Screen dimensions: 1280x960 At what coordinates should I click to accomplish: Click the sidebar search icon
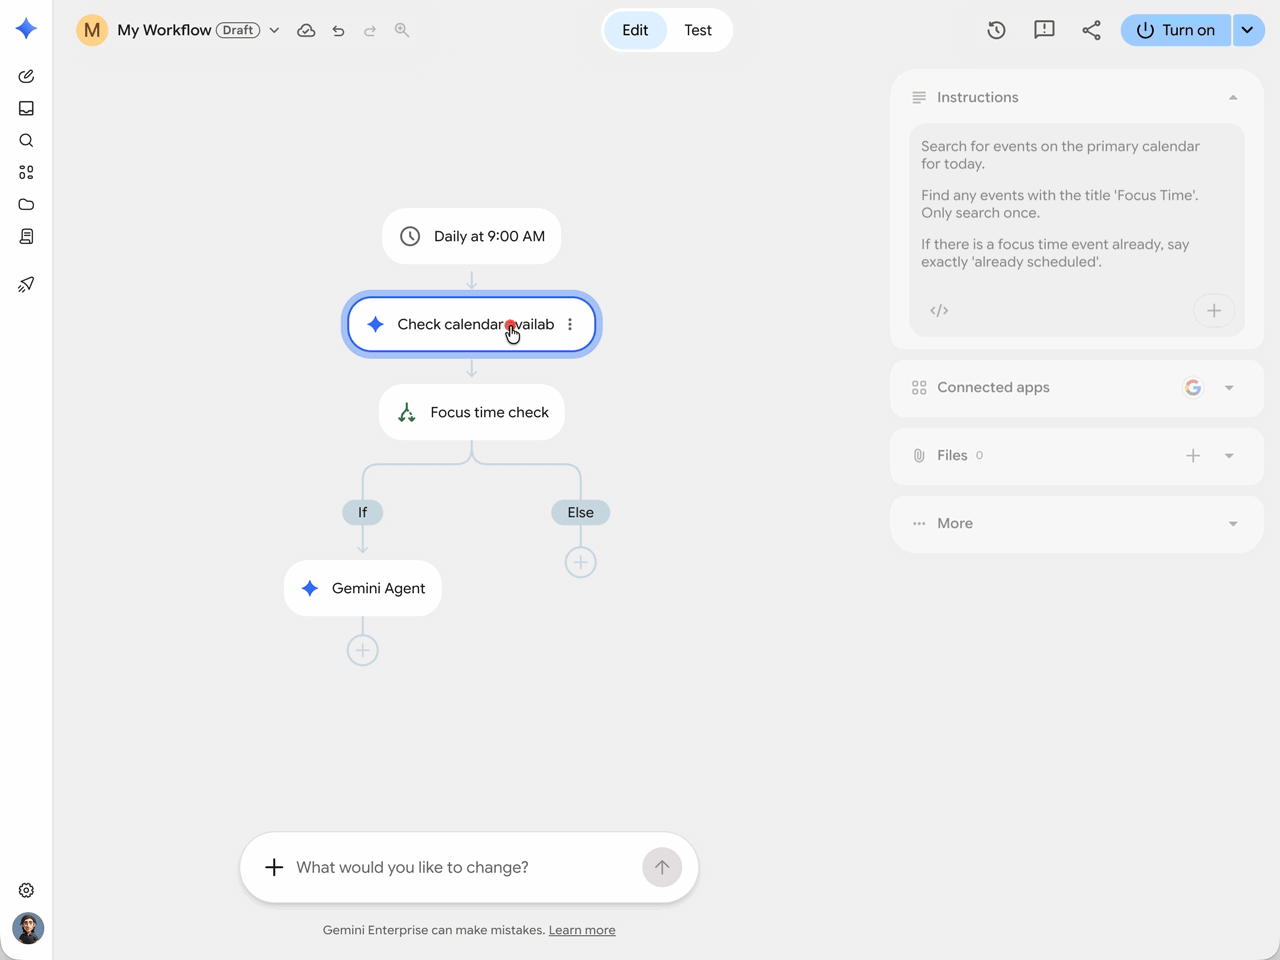pyautogui.click(x=26, y=140)
